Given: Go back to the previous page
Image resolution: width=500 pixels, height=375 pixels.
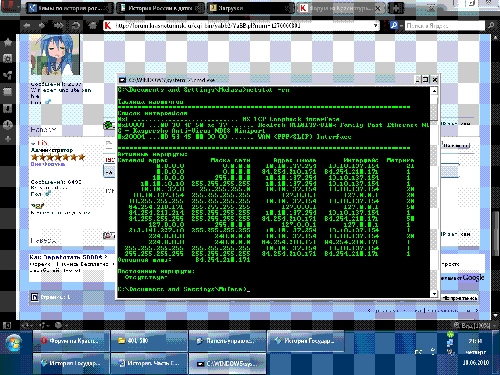Looking at the screenshot, I should pos(27,25).
